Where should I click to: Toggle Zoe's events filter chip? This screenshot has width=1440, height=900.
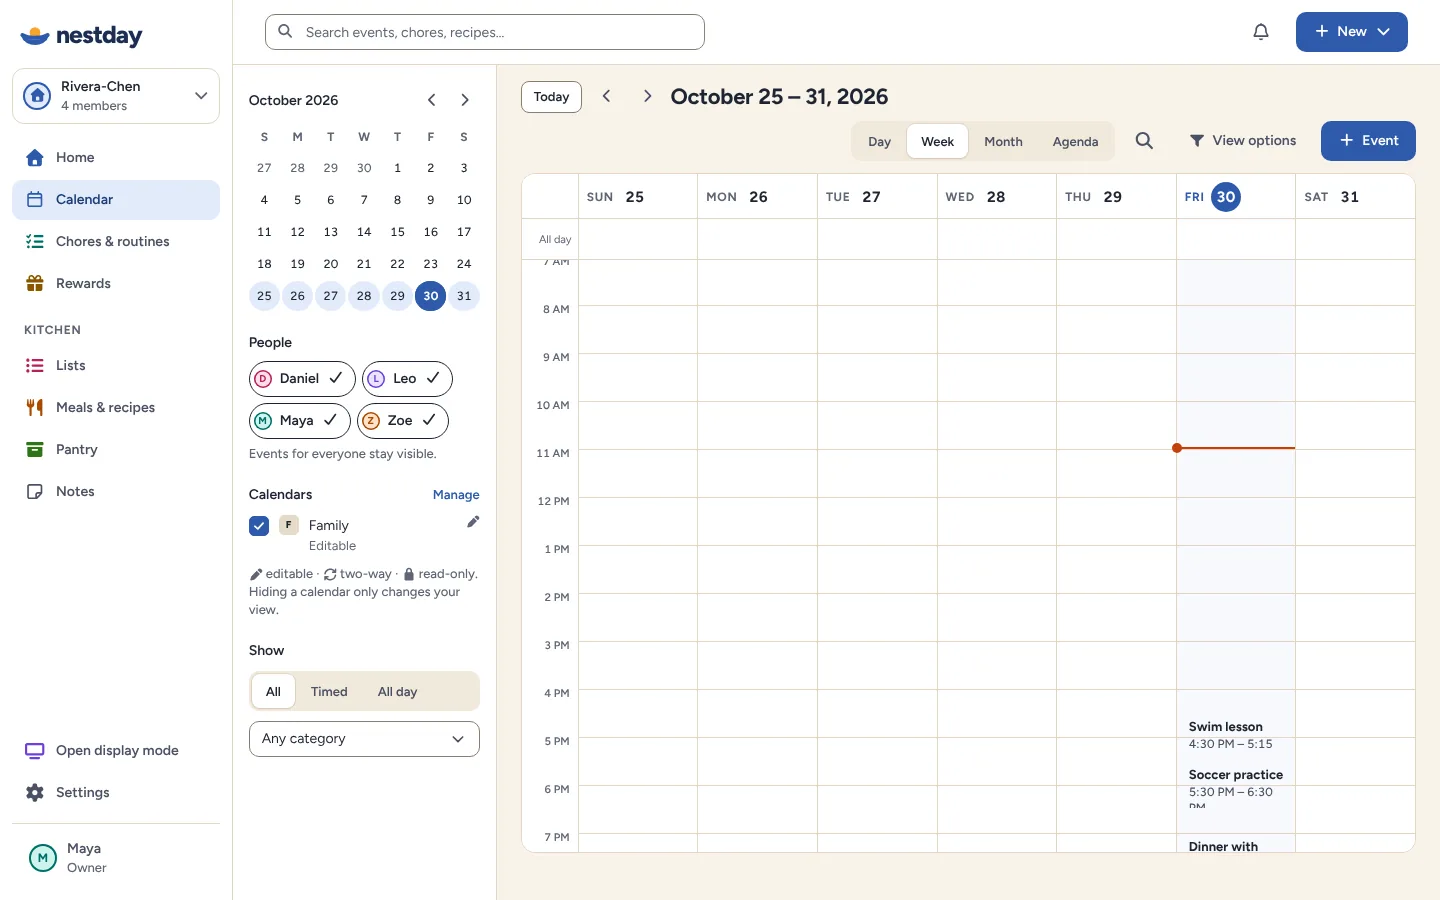tap(402, 421)
